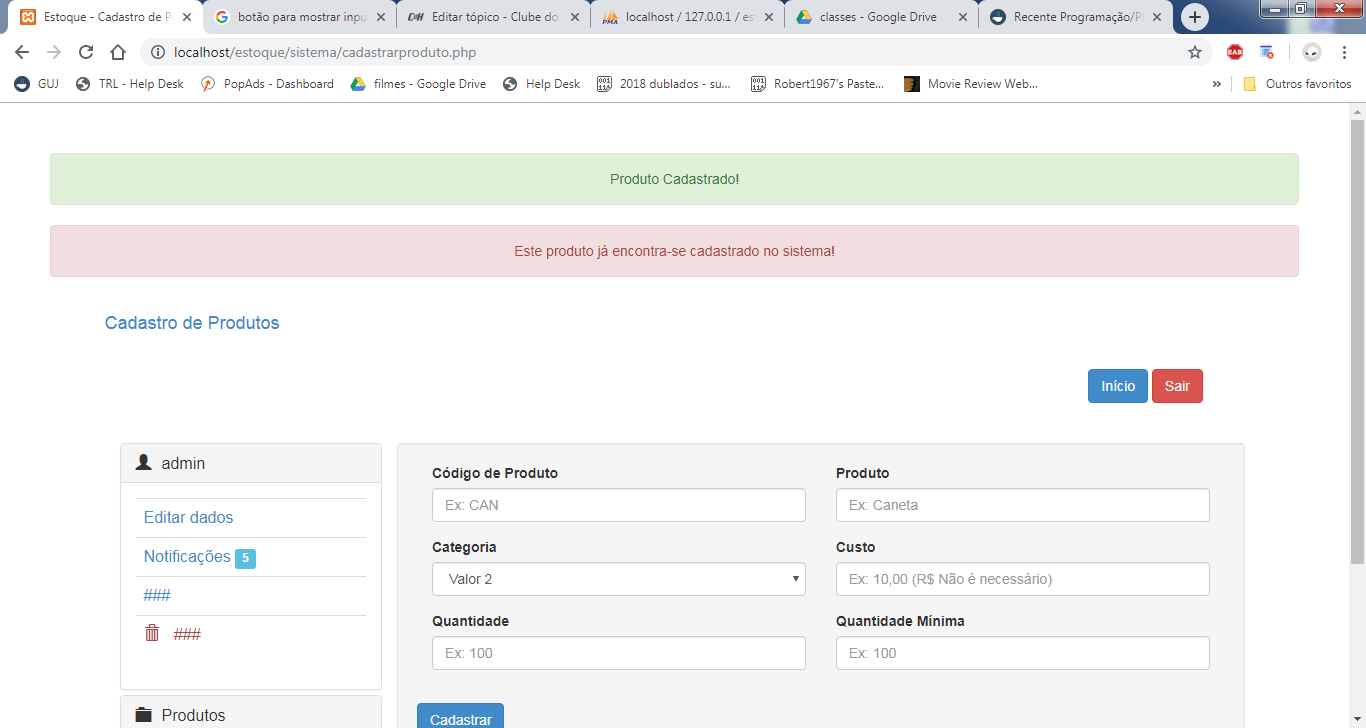
Task: Focus the Quantidade input field
Action: click(619, 653)
